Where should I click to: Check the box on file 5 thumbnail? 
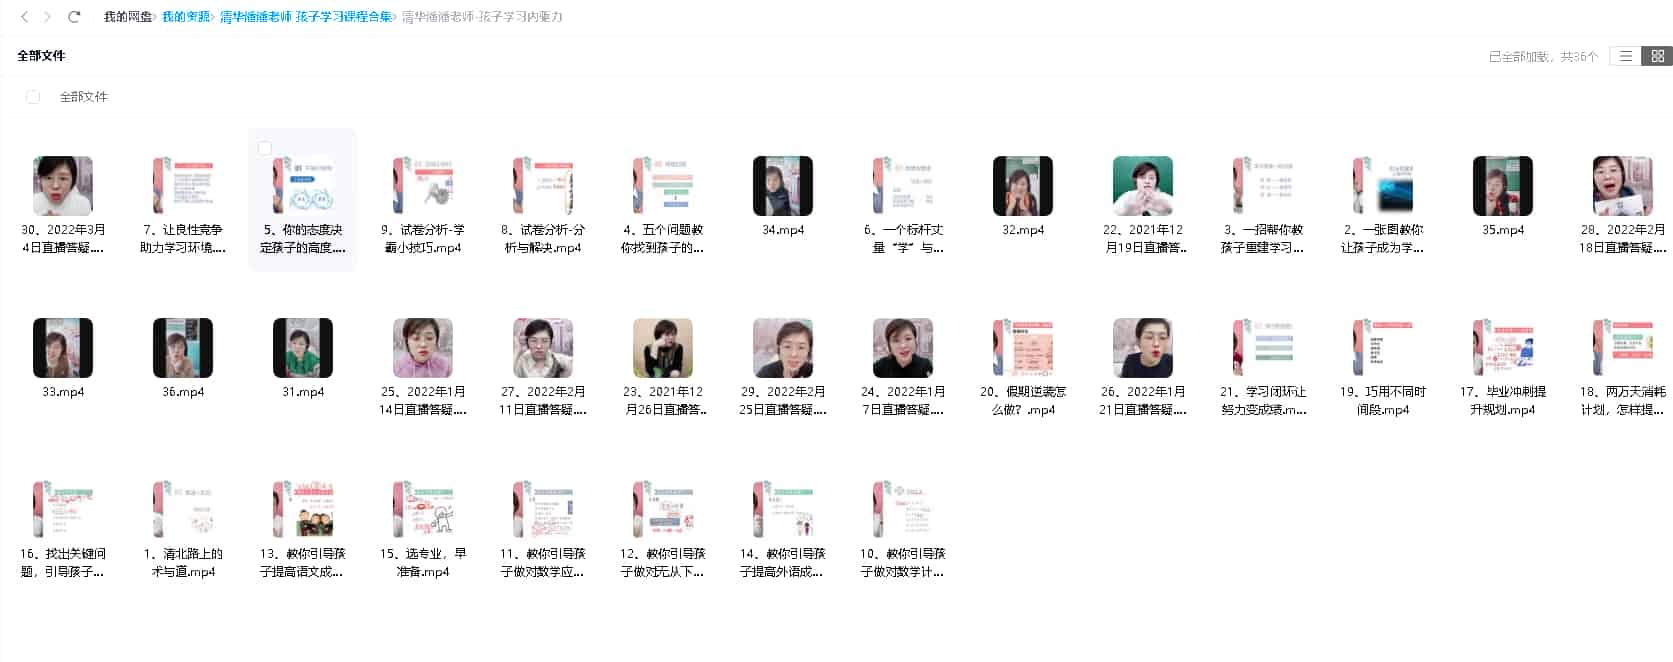(265, 148)
